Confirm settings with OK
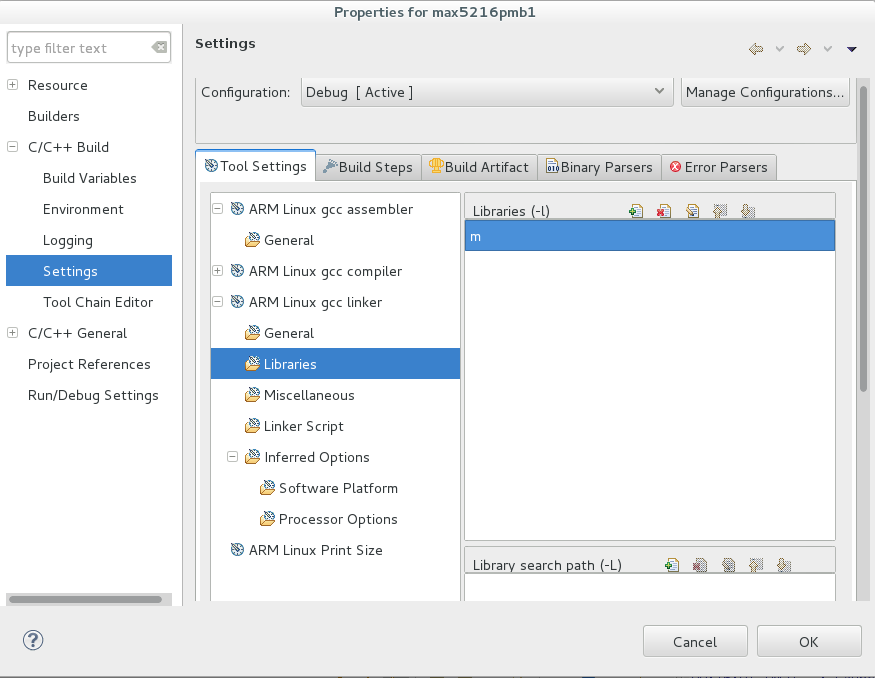This screenshot has height=678, width=875. (808, 640)
